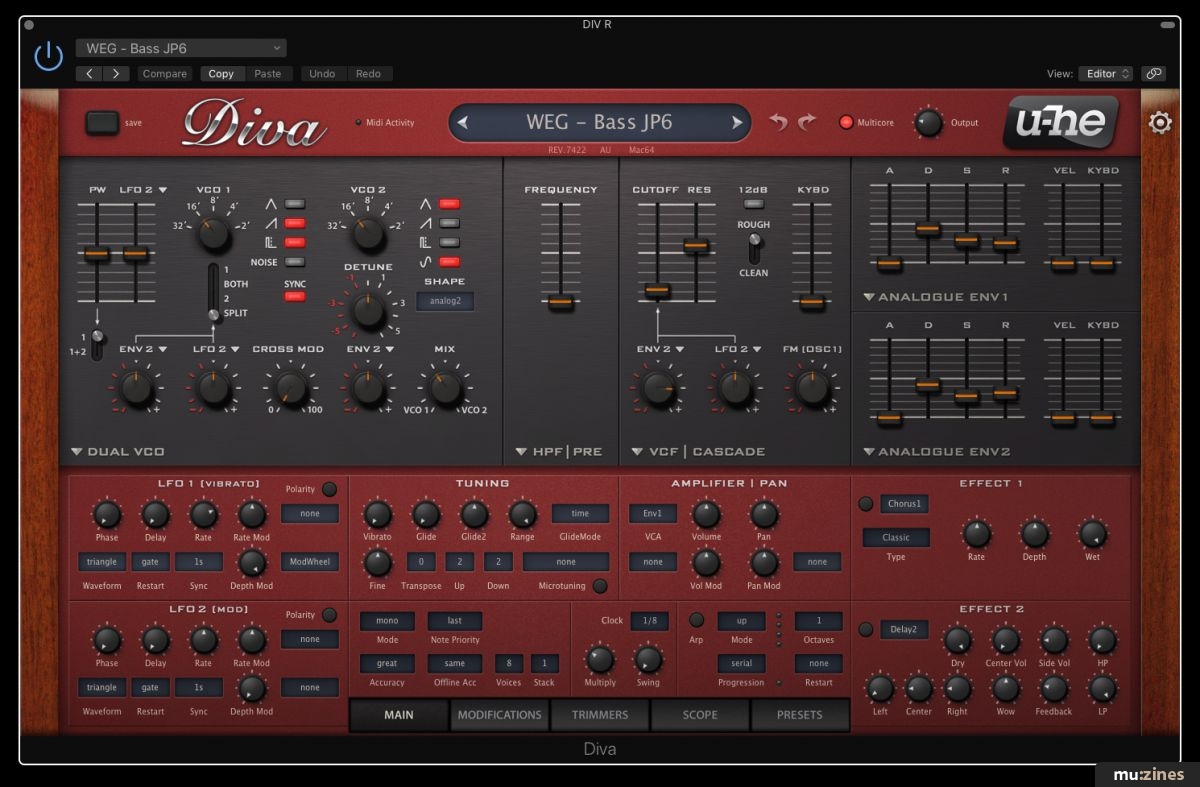Toggle the Multicore button
Image resolution: width=1200 pixels, height=787 pixels.
[x=846, y=123]
